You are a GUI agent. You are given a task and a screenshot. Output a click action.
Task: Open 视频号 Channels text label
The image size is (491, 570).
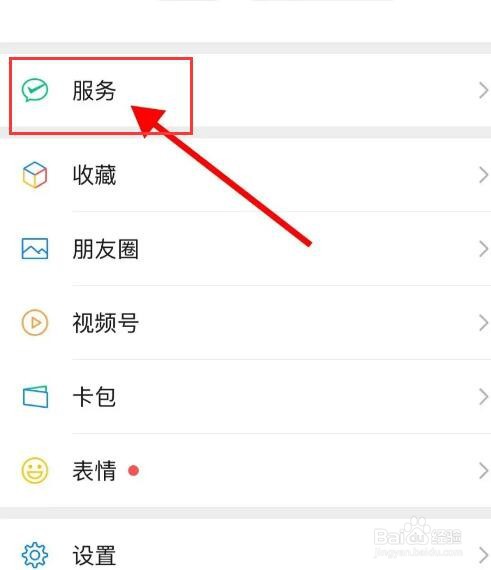(x=105, y=323)
